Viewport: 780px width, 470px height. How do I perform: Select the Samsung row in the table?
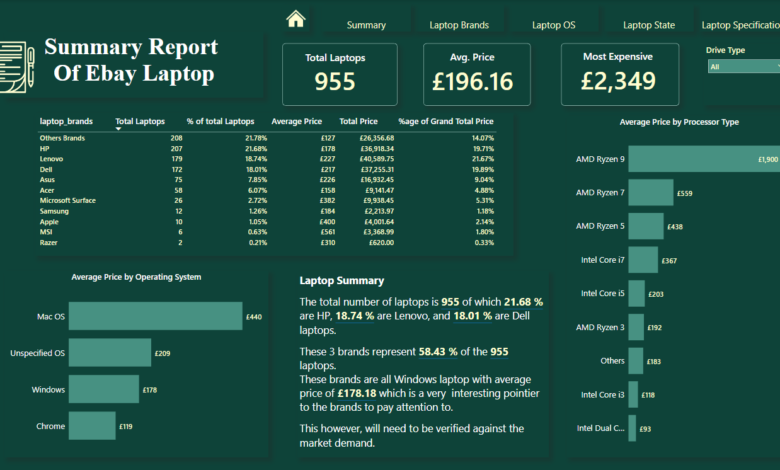(x=267, y=211)
